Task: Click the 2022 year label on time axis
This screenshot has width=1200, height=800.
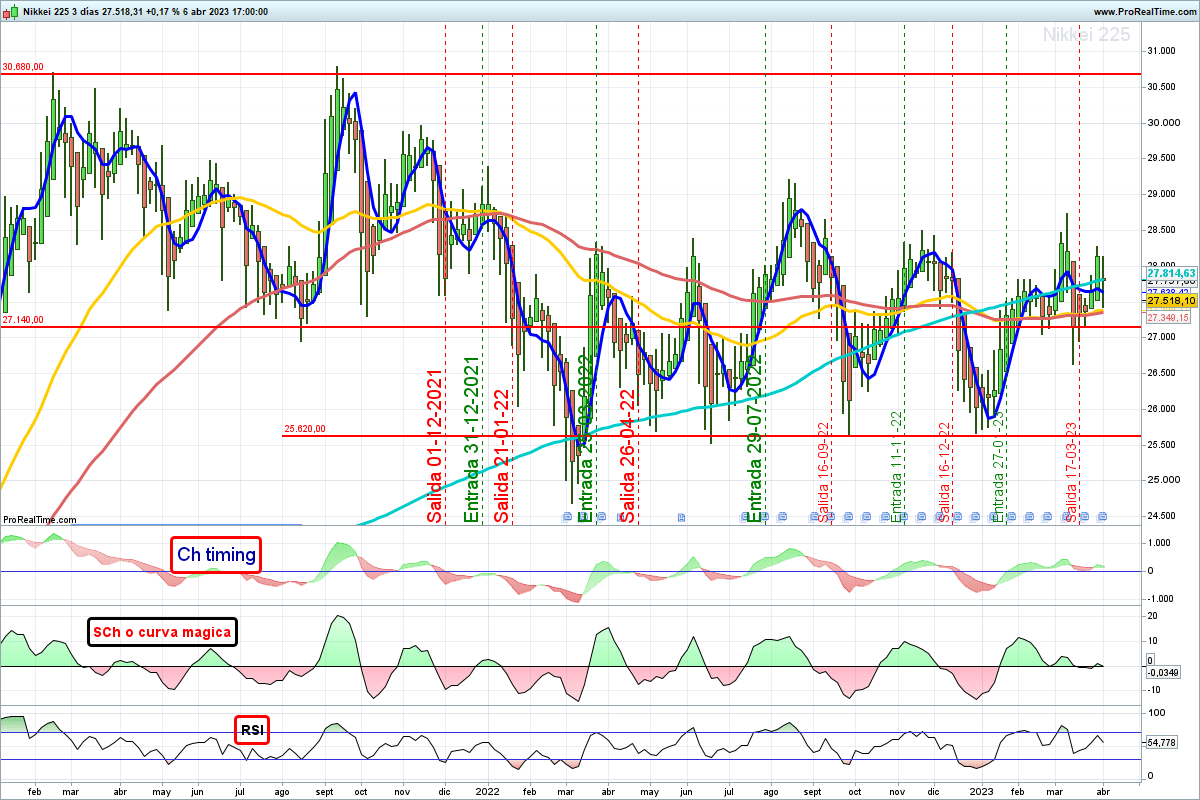Action: pyautogui.click(x=487, y=791)
